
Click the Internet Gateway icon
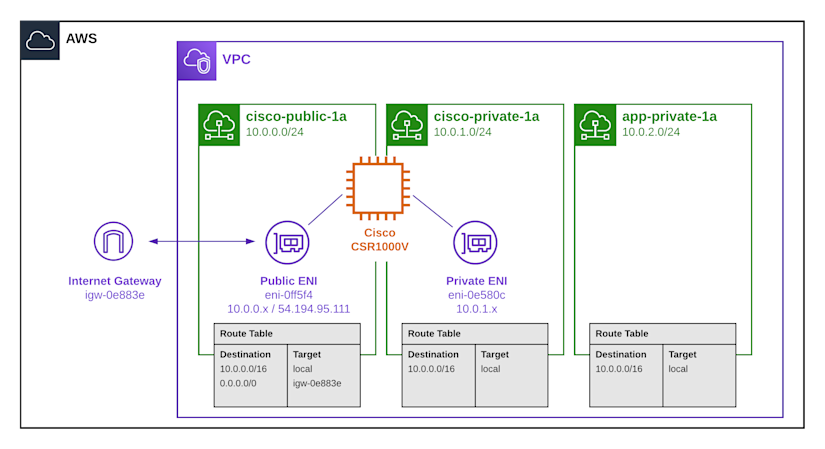113,241
